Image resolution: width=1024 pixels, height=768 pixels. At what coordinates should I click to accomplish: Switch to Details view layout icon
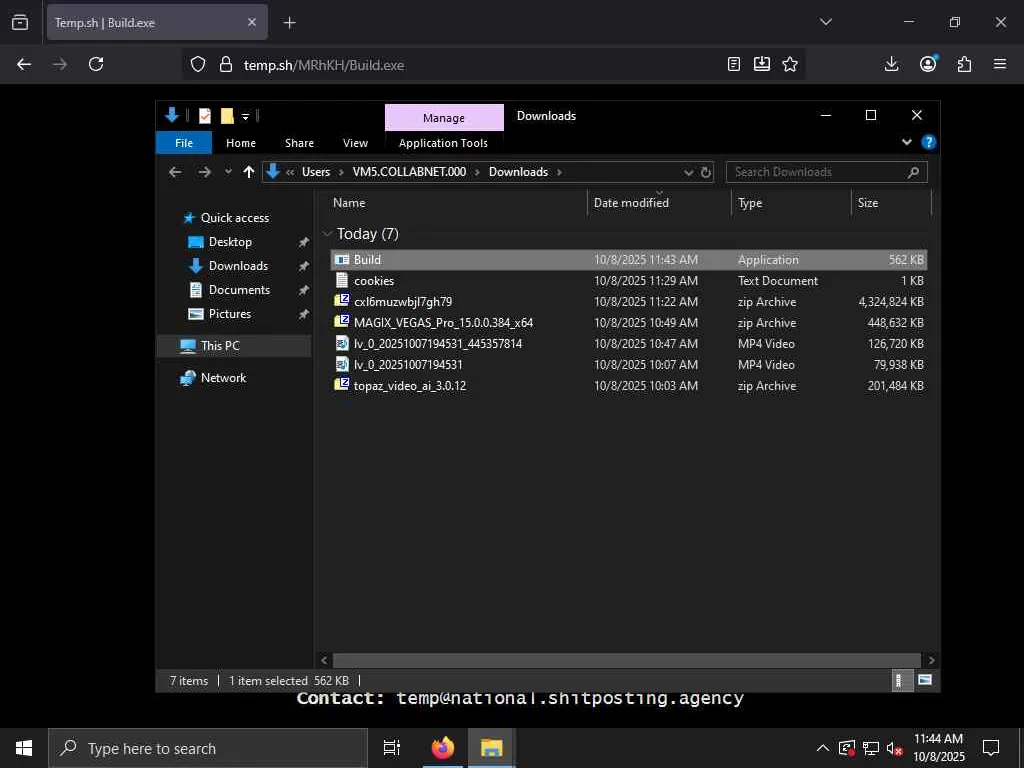901,680
